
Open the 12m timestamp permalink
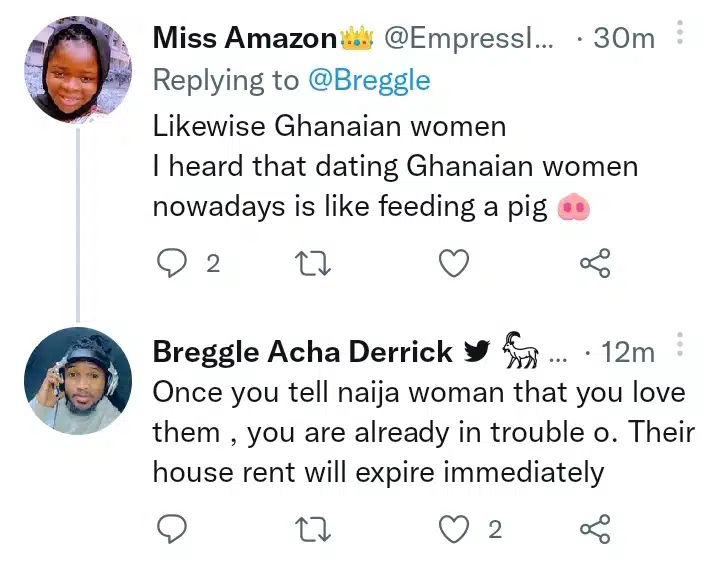coord(629,352)
